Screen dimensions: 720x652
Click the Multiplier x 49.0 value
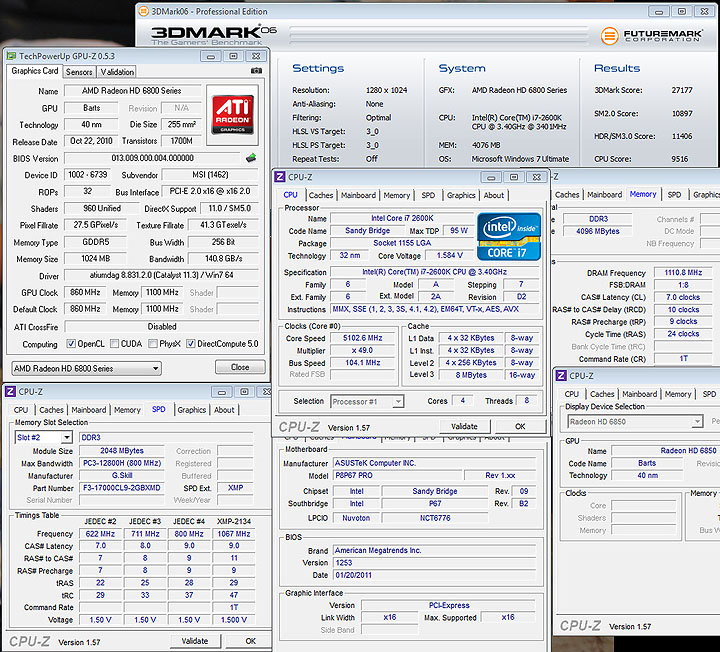[363, 350]
